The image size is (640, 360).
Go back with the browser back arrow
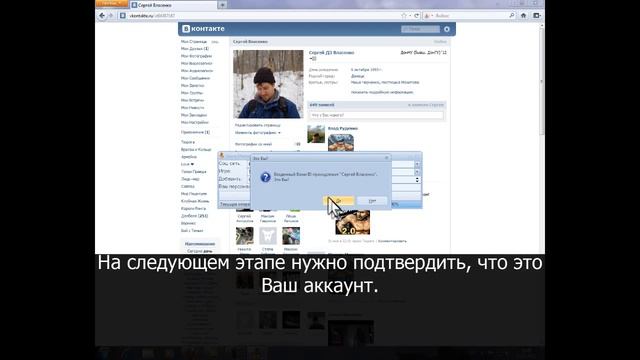coord(102,16)
